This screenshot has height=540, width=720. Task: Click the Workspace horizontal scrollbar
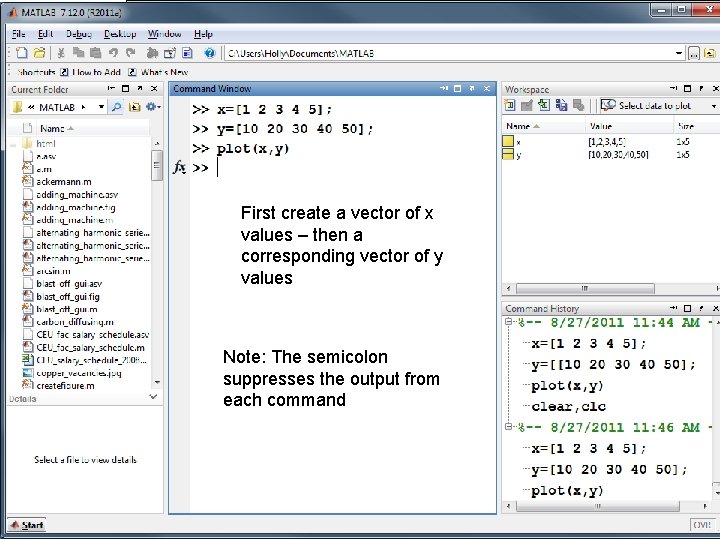point(585,288)
